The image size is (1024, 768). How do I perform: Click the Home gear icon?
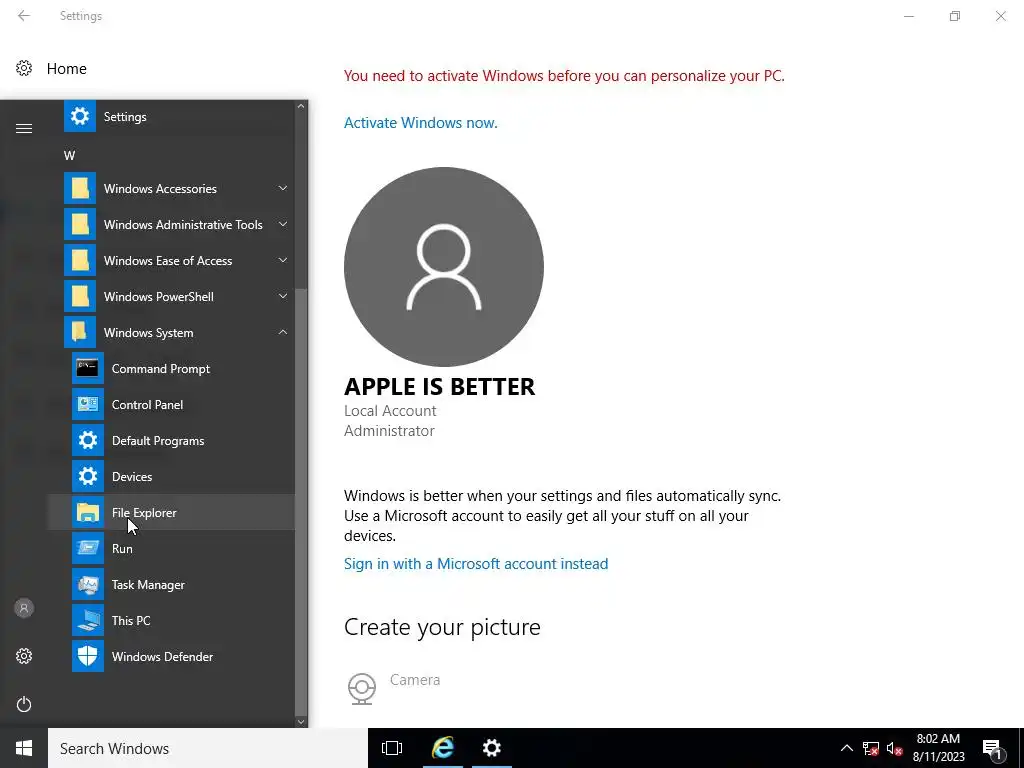click(24, 69)
